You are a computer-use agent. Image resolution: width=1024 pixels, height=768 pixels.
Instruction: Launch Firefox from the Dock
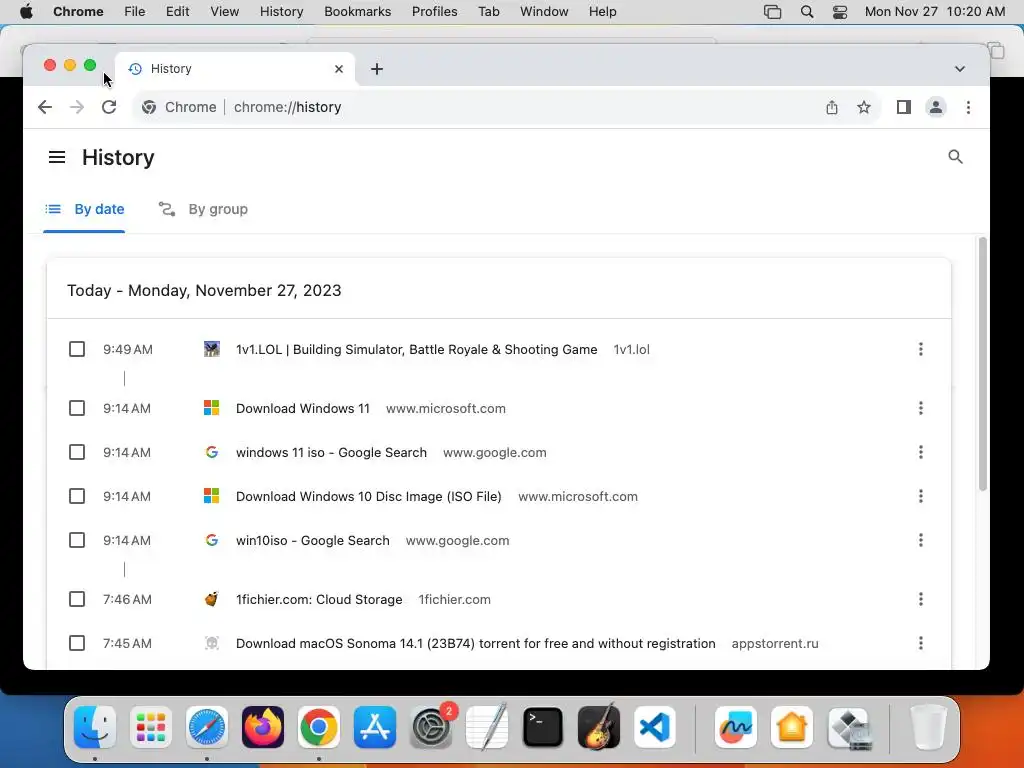(263, 727)
